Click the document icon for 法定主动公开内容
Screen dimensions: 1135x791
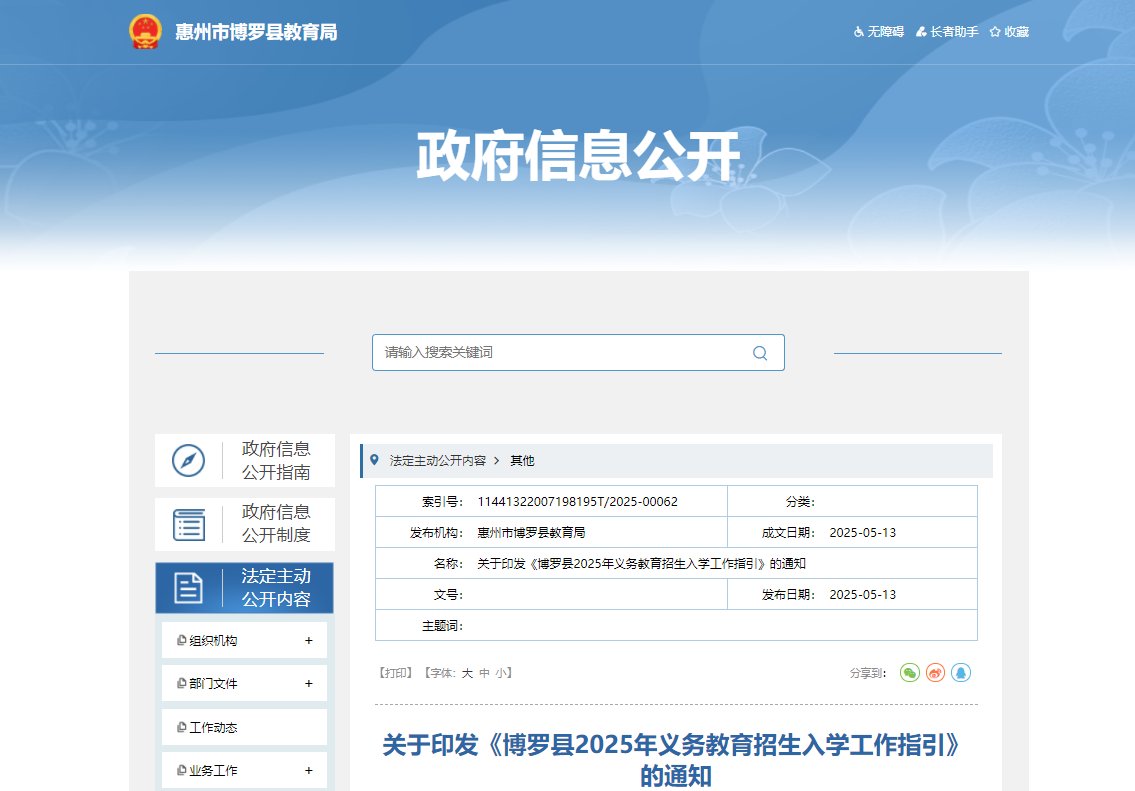click(x=188, y=588)
